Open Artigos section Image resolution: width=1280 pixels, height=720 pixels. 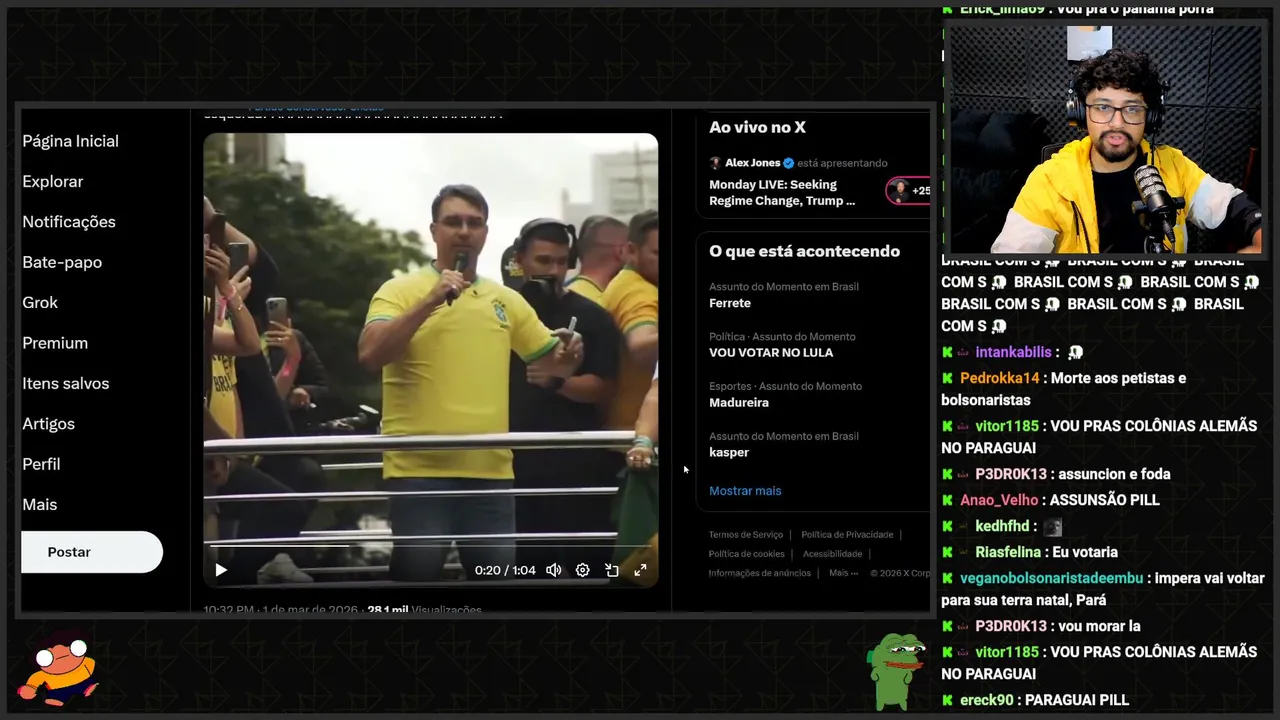[x=48, y=423]
